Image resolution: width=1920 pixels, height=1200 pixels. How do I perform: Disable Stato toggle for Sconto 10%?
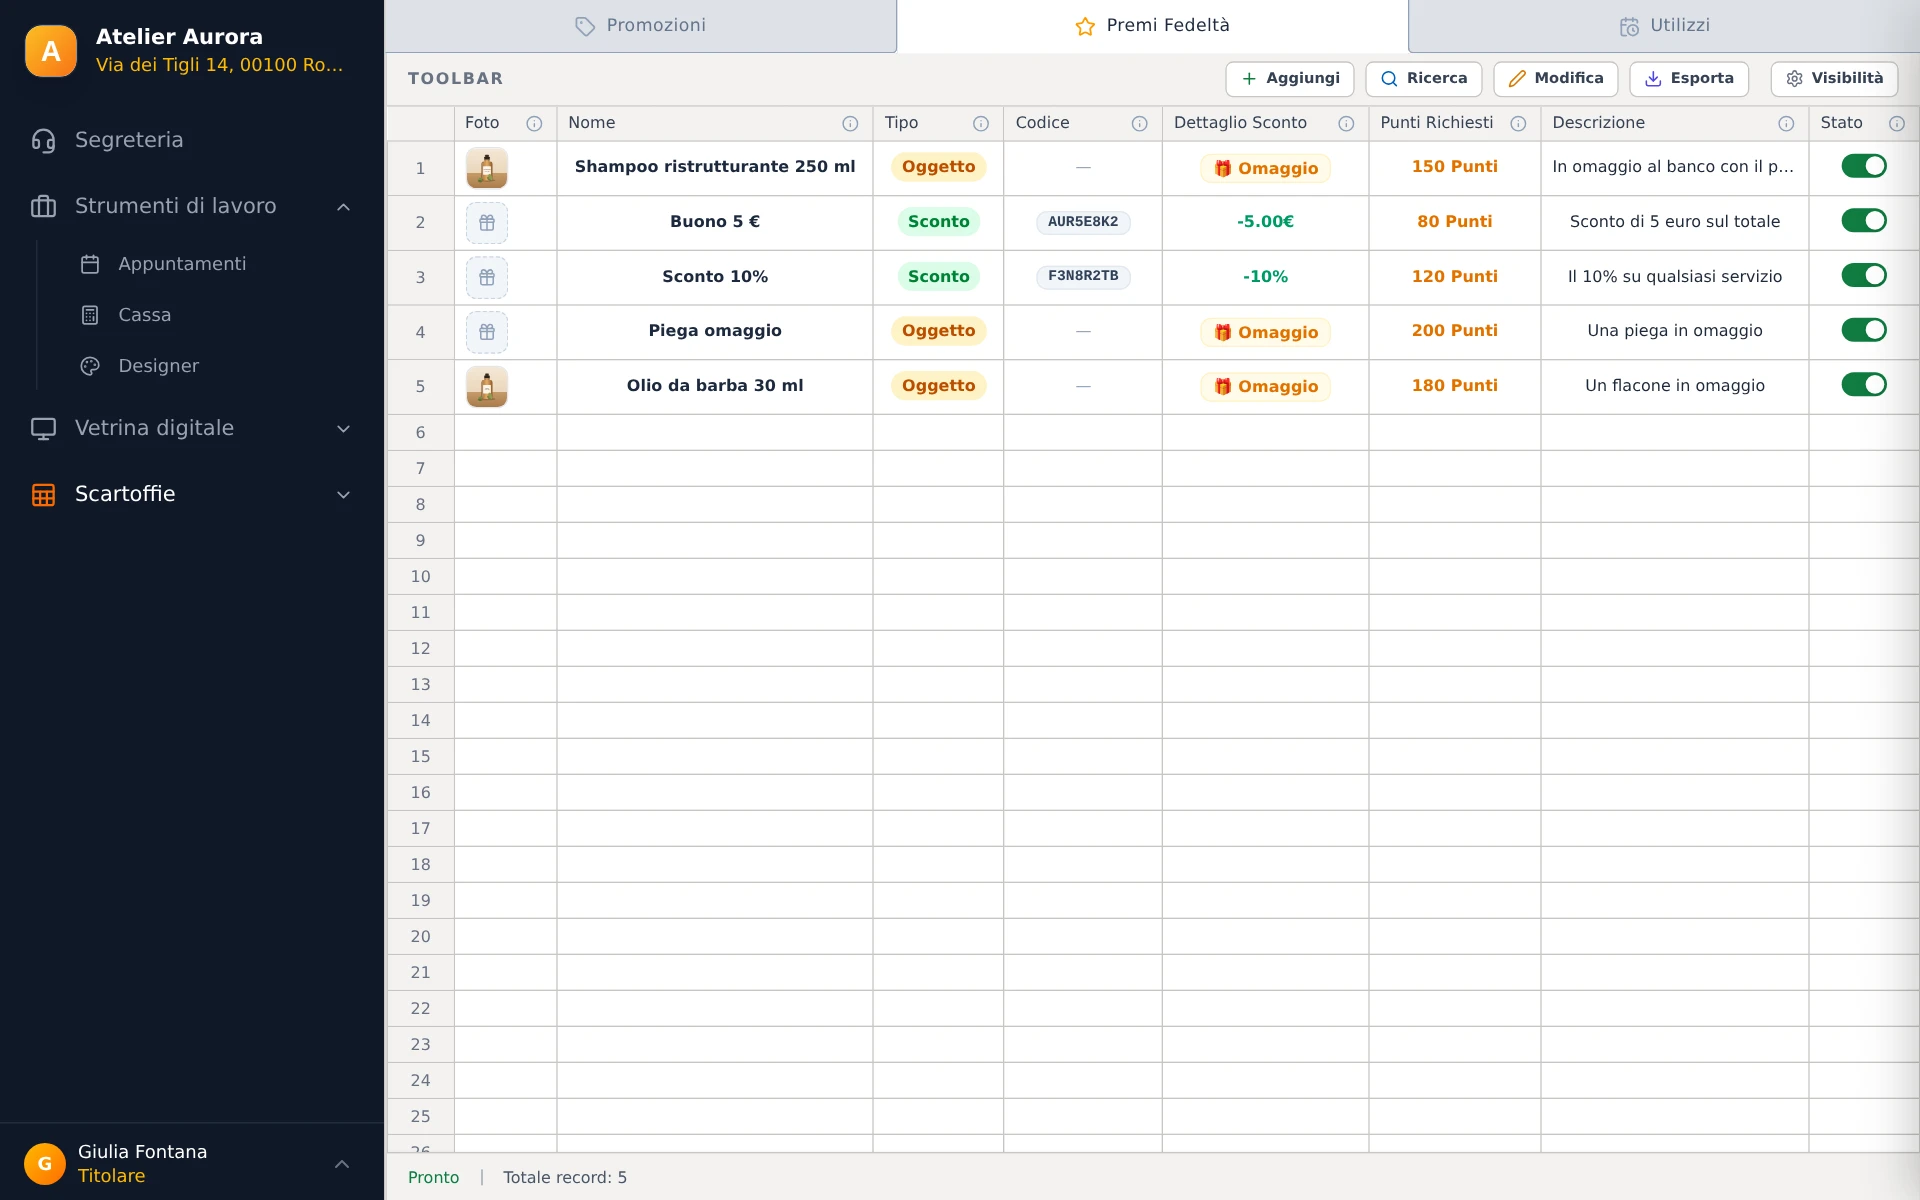1864,276
